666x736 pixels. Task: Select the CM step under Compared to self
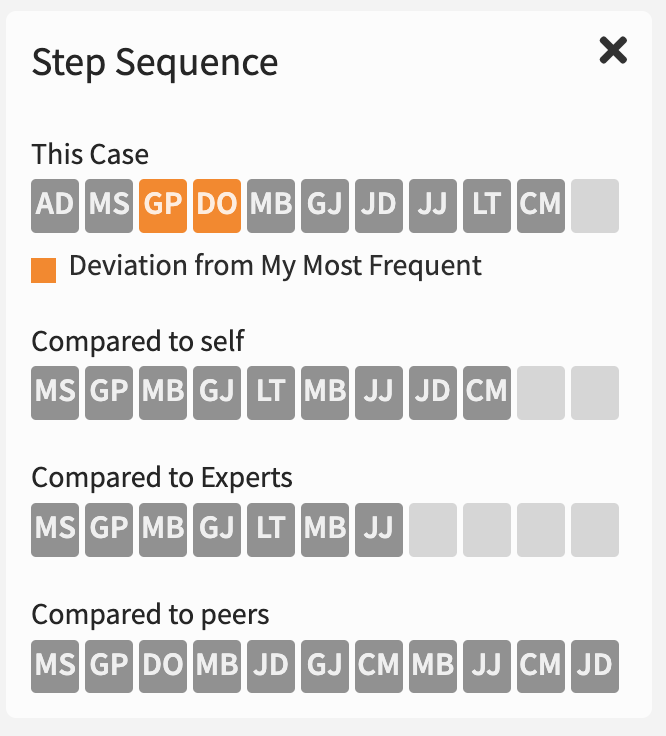(487, 392)
